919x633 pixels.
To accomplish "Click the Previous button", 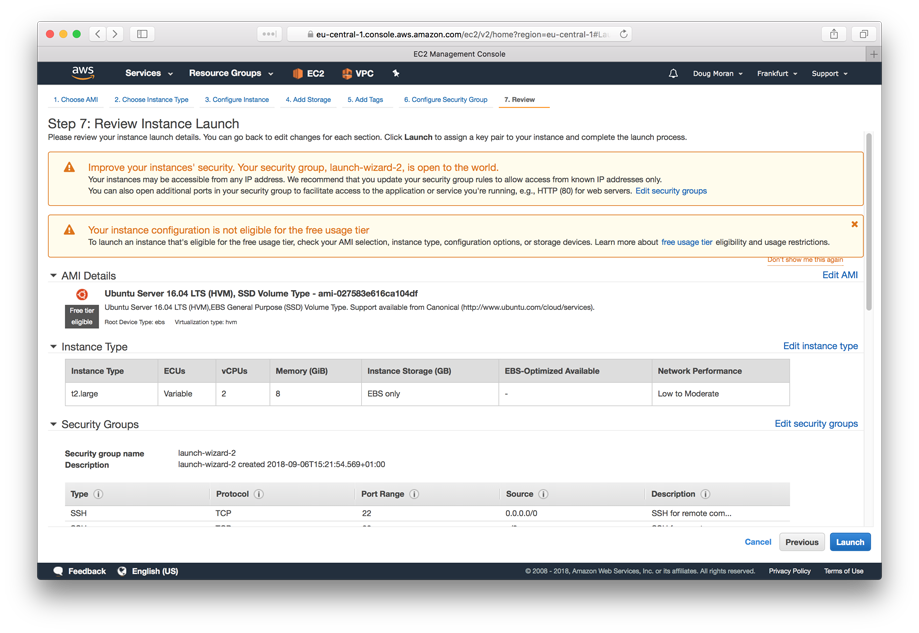I will [x=802, y=542].
